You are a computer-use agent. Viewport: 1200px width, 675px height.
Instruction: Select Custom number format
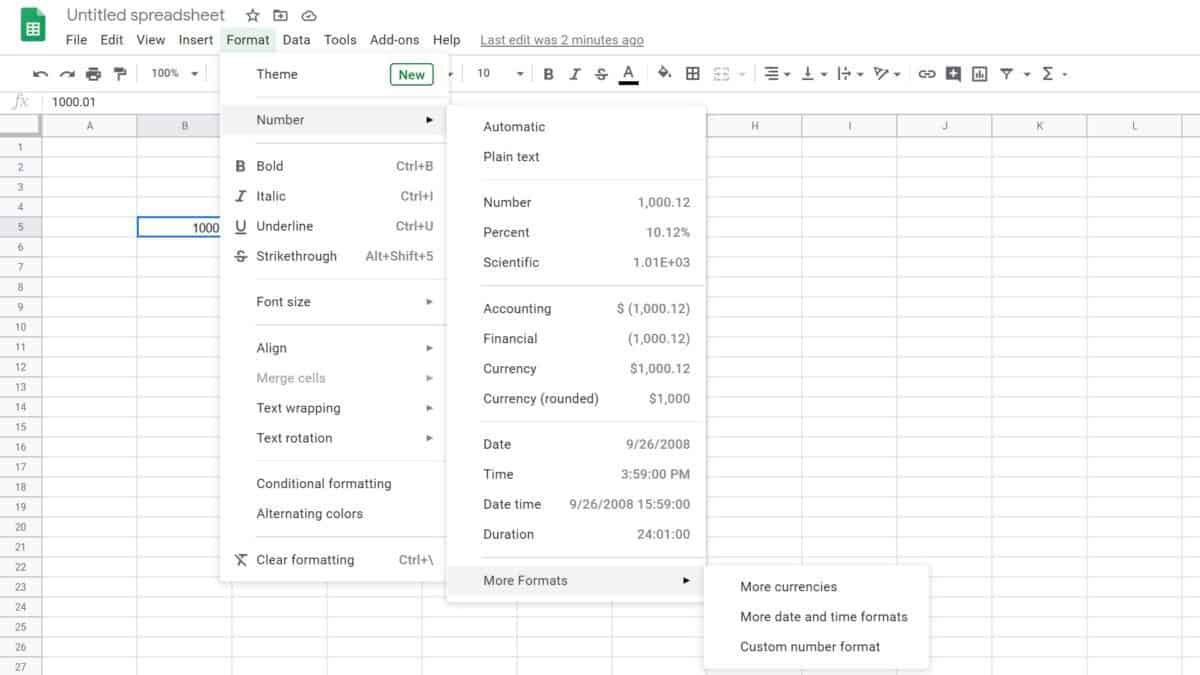810,647
